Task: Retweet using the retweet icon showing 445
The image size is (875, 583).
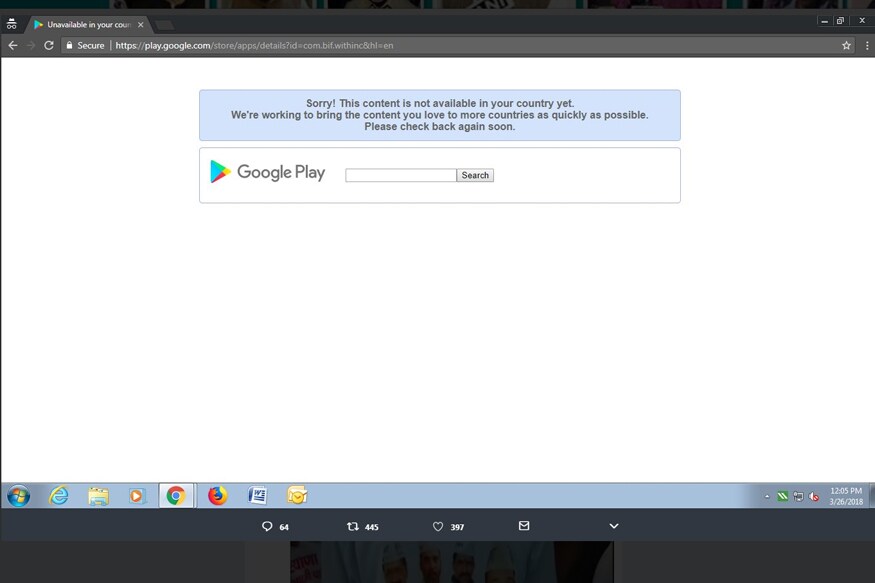Action: (353, 526)
